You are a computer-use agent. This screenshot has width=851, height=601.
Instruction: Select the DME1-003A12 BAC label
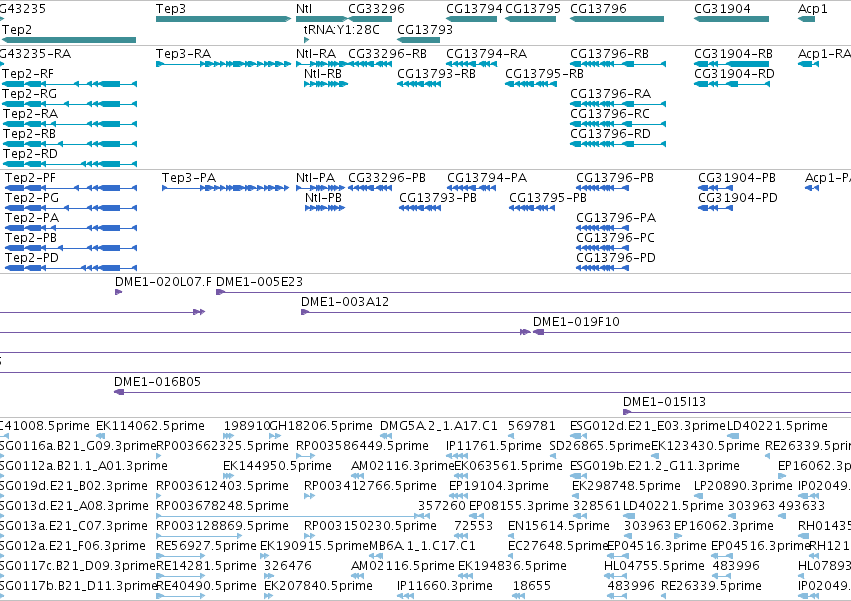tap(345, 302)
